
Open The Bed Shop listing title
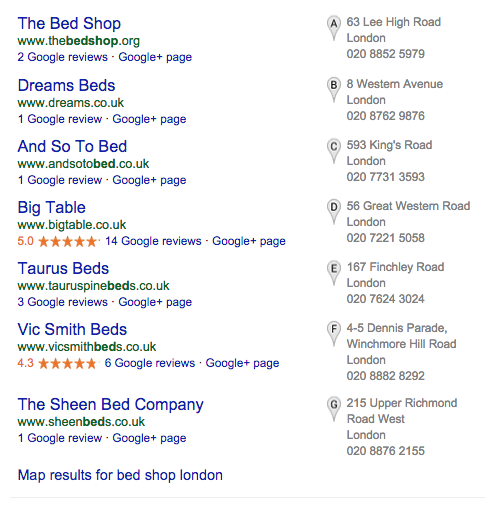[69, 23]
